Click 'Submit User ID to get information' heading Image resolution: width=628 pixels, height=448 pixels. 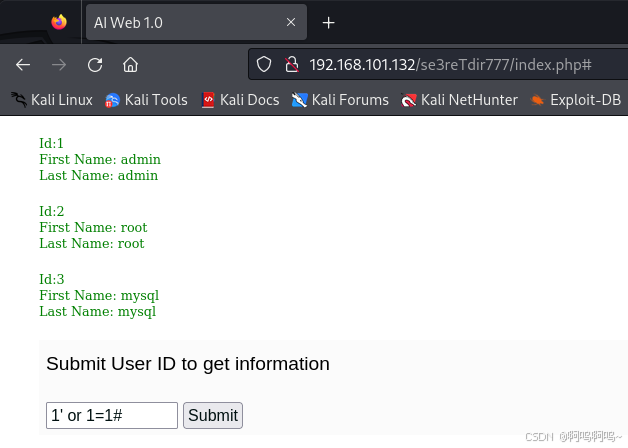pos(188,364)
